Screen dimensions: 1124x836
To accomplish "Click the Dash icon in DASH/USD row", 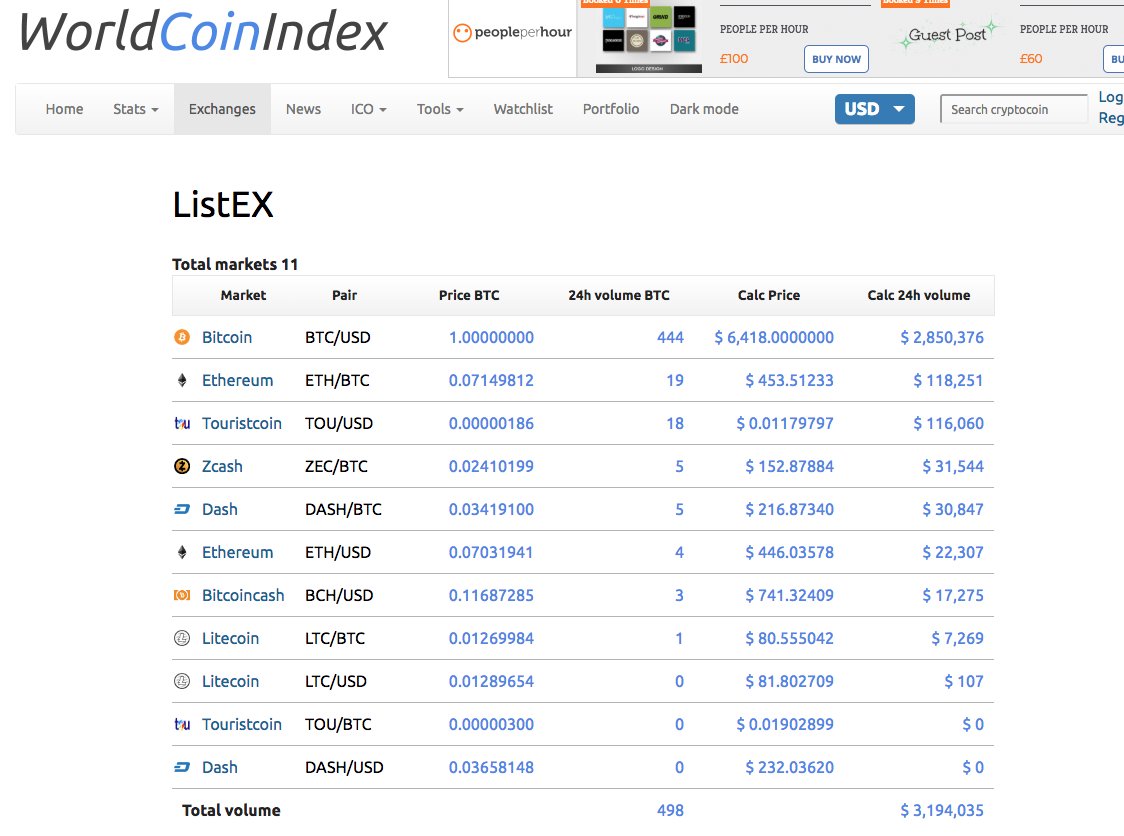I will (182, 767).
